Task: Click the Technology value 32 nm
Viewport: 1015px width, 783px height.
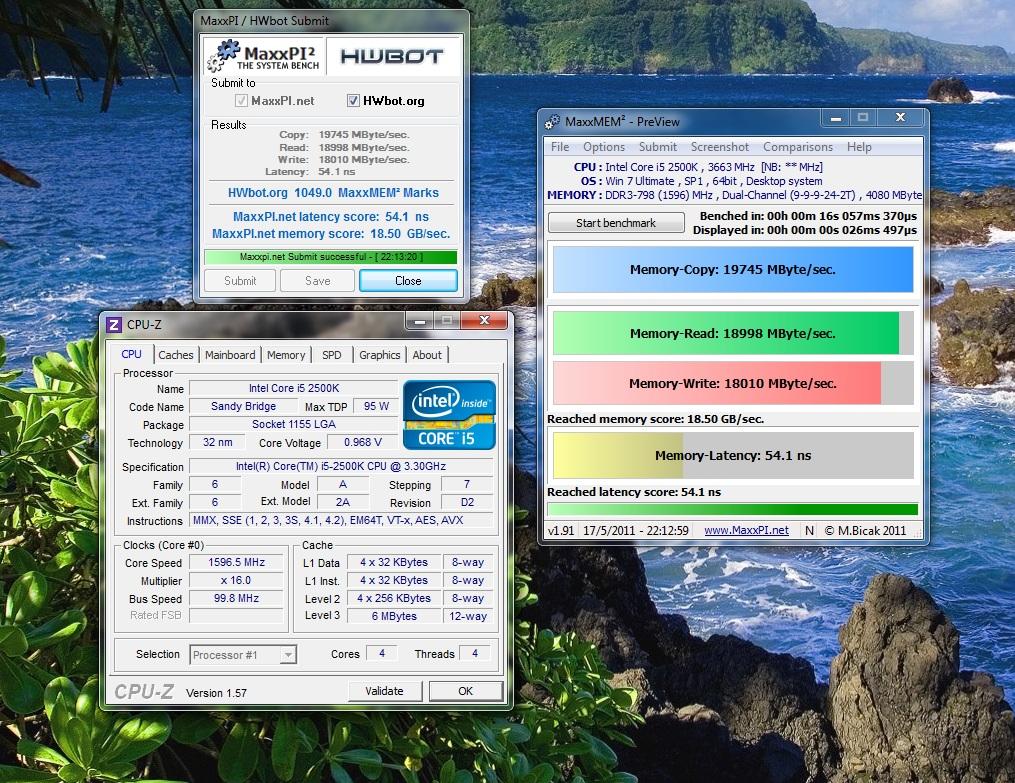Action: click(x=218, y=442)
